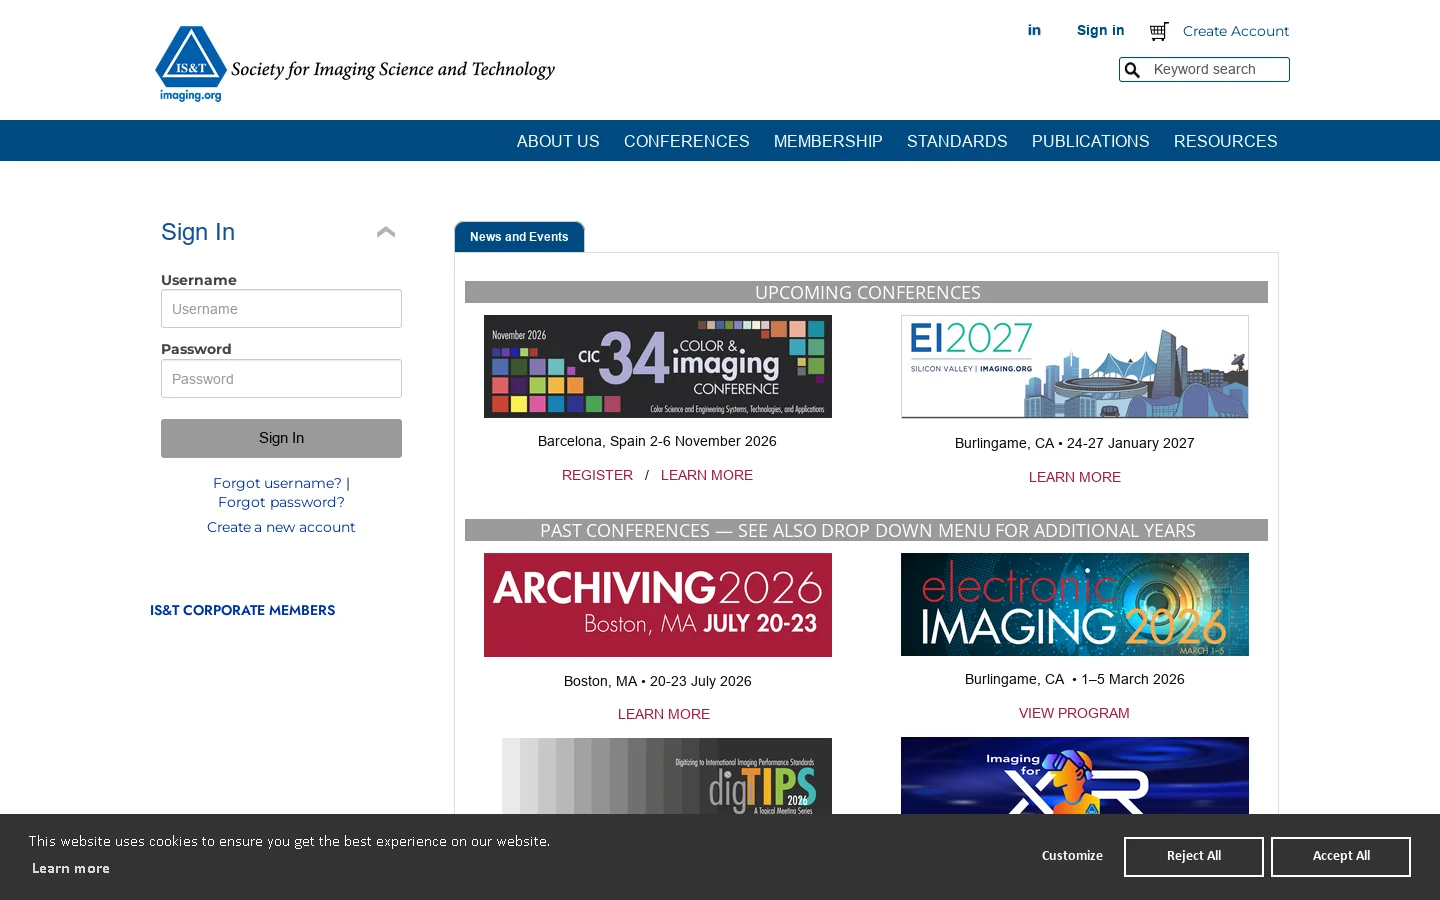Open the MEMBERSHIP menu
The image size is (1440, 900).
coord(828,141)
